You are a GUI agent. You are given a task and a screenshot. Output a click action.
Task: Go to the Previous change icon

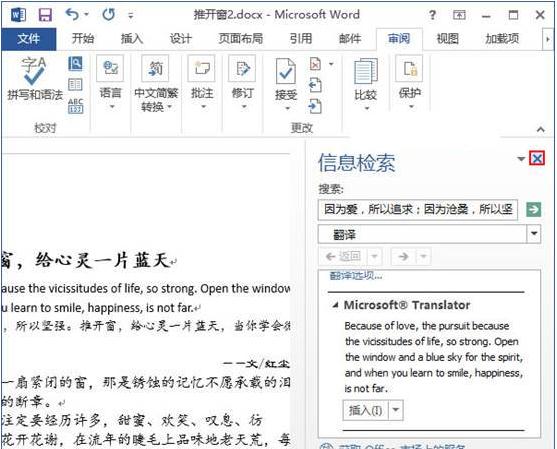click(315, 85)
